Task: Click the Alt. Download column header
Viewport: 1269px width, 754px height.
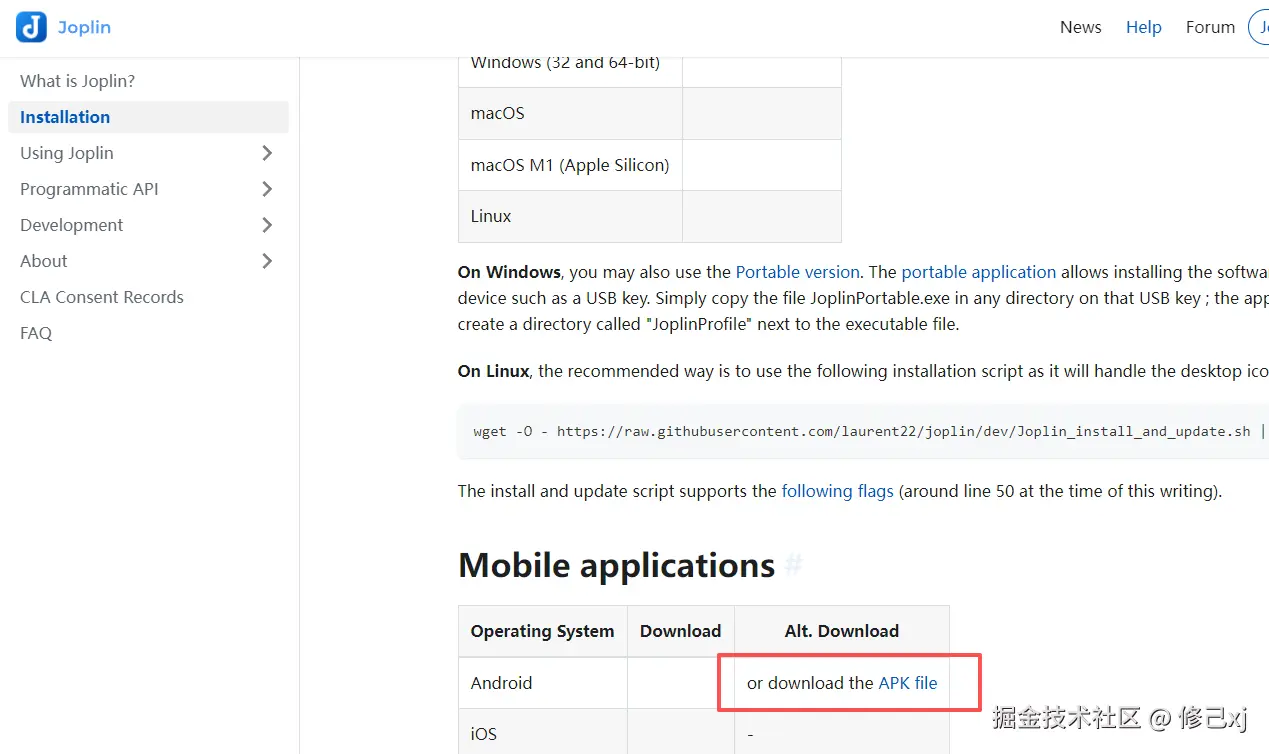Action: coord(842,631)
